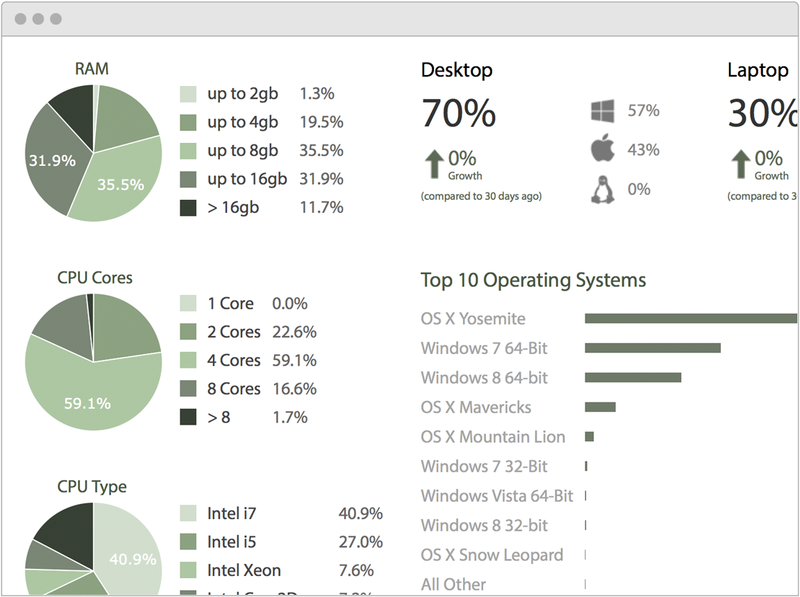Click the 'OS X Snow Leopard' label
This screenshot has width=800, height=597.
point(492,555)
